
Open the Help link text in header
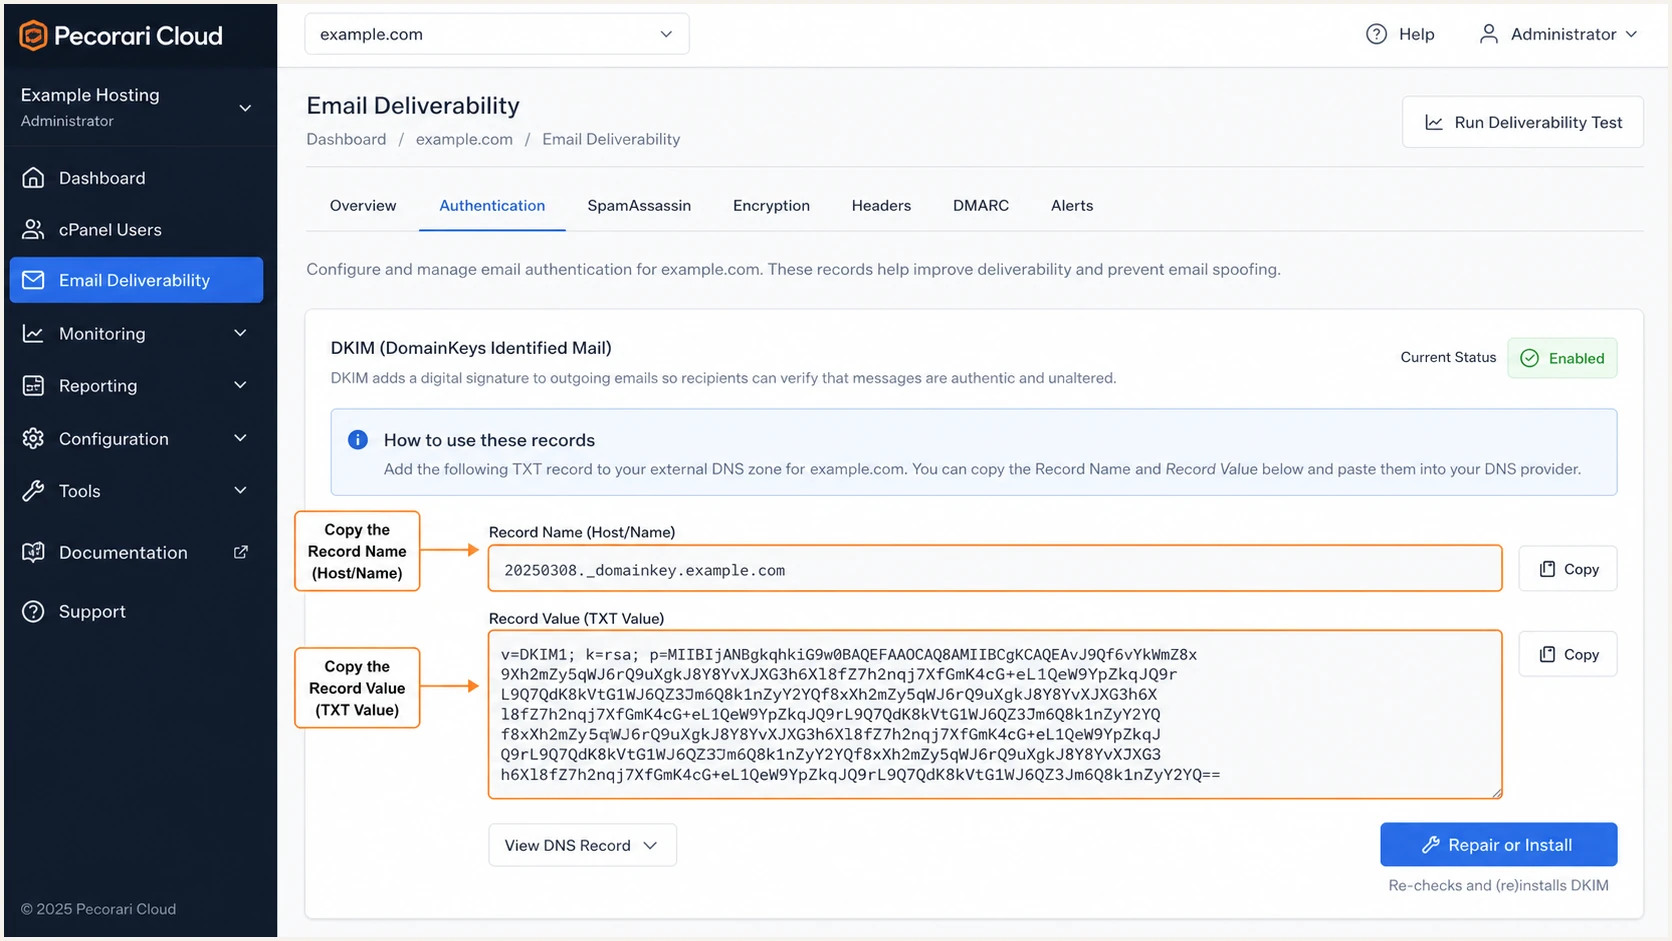coord(1416,34)
